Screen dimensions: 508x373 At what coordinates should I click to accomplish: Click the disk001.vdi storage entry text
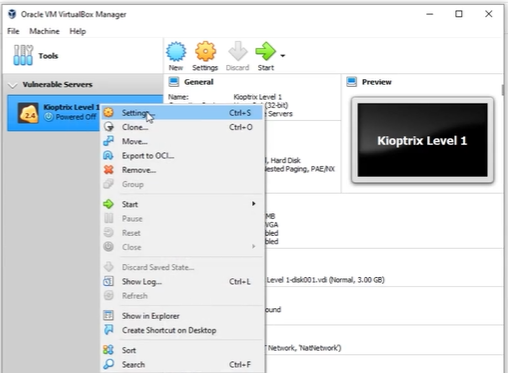click(325, 280)
